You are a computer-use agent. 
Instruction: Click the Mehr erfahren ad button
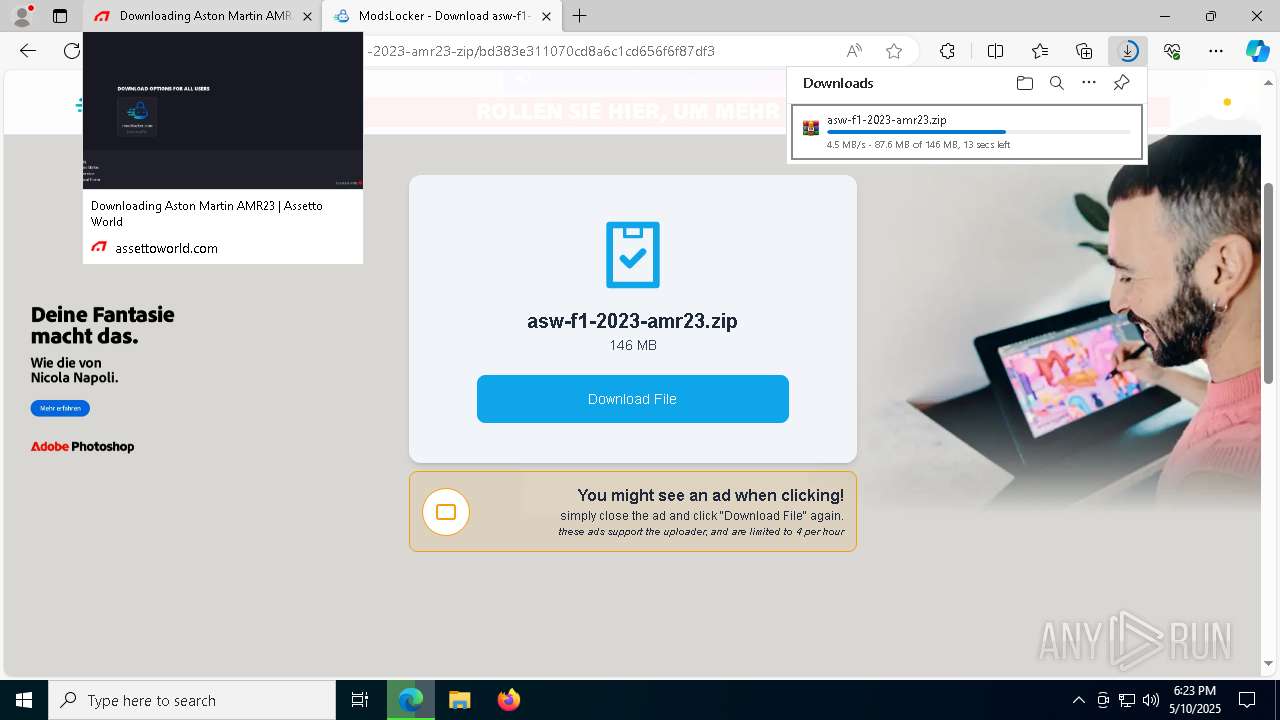pyautogui.click(x=60, y=408)
